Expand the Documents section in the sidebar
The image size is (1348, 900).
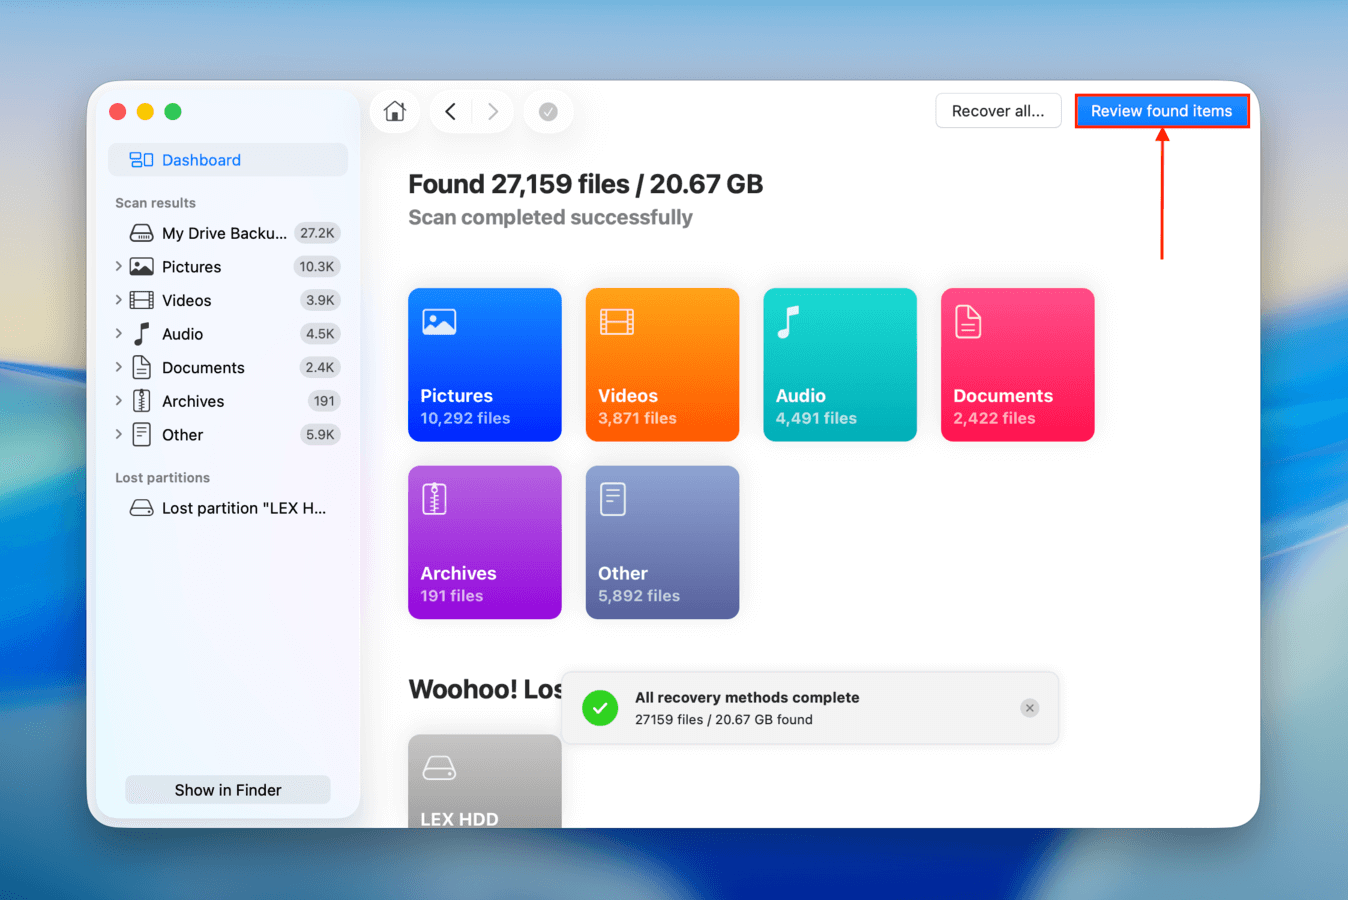click(118, 367)
